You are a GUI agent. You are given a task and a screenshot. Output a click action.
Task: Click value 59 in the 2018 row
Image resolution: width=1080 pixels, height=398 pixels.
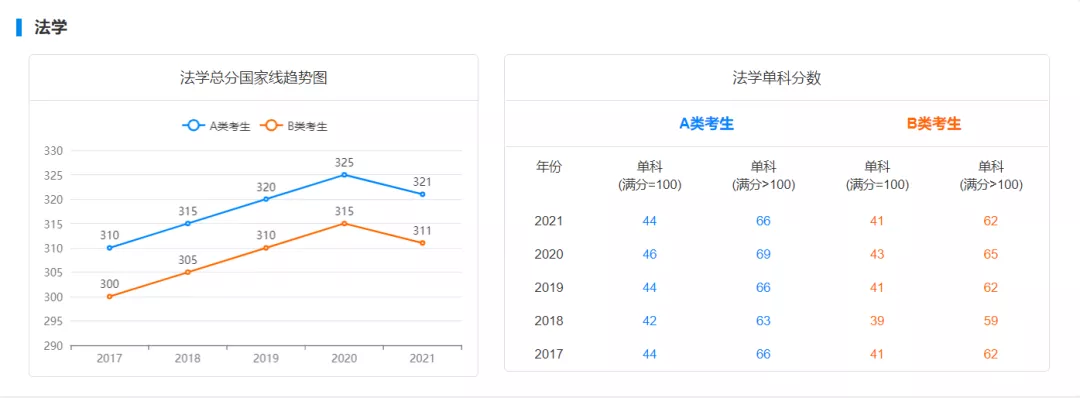coord(990,321)
